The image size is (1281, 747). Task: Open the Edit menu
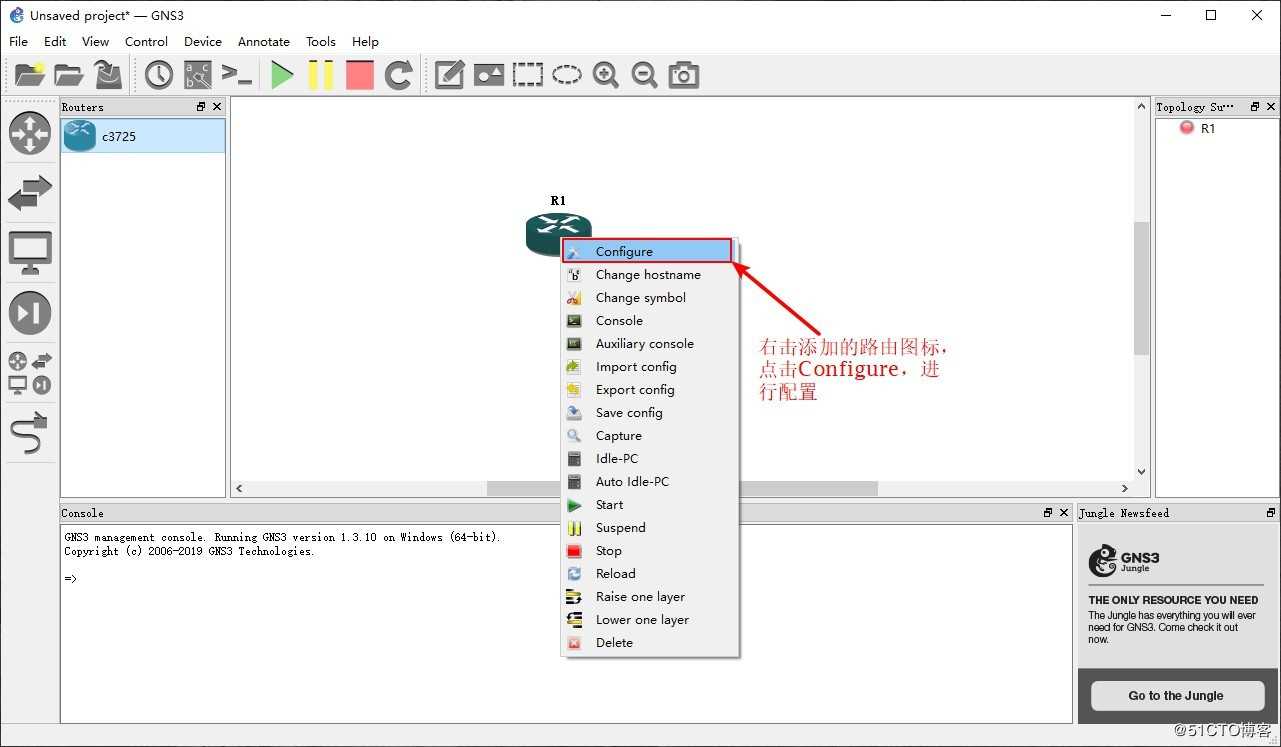coord(55,41)
